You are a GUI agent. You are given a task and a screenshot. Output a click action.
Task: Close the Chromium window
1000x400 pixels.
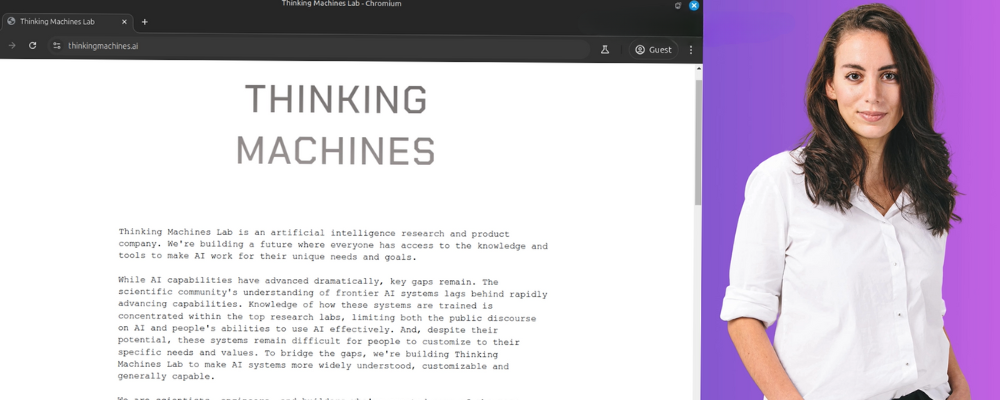(694, 5)
